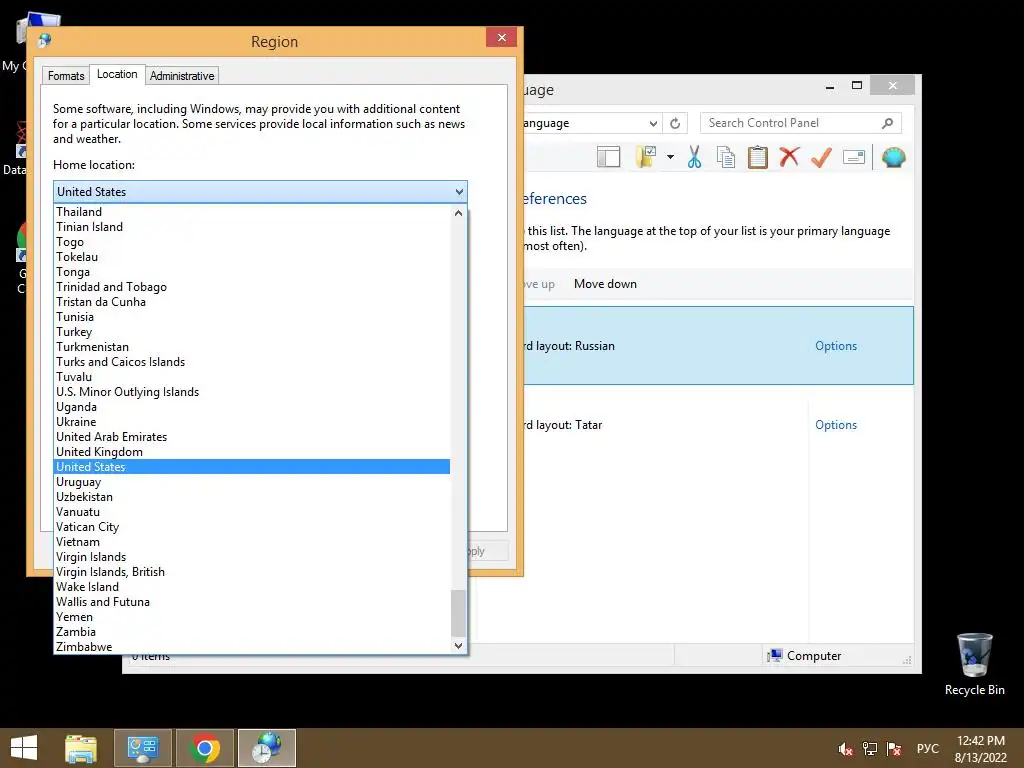Select Ukraine in the location list
Image resolution: width=1024 pixels, height=768 pixels.
(x=252, y=422)
